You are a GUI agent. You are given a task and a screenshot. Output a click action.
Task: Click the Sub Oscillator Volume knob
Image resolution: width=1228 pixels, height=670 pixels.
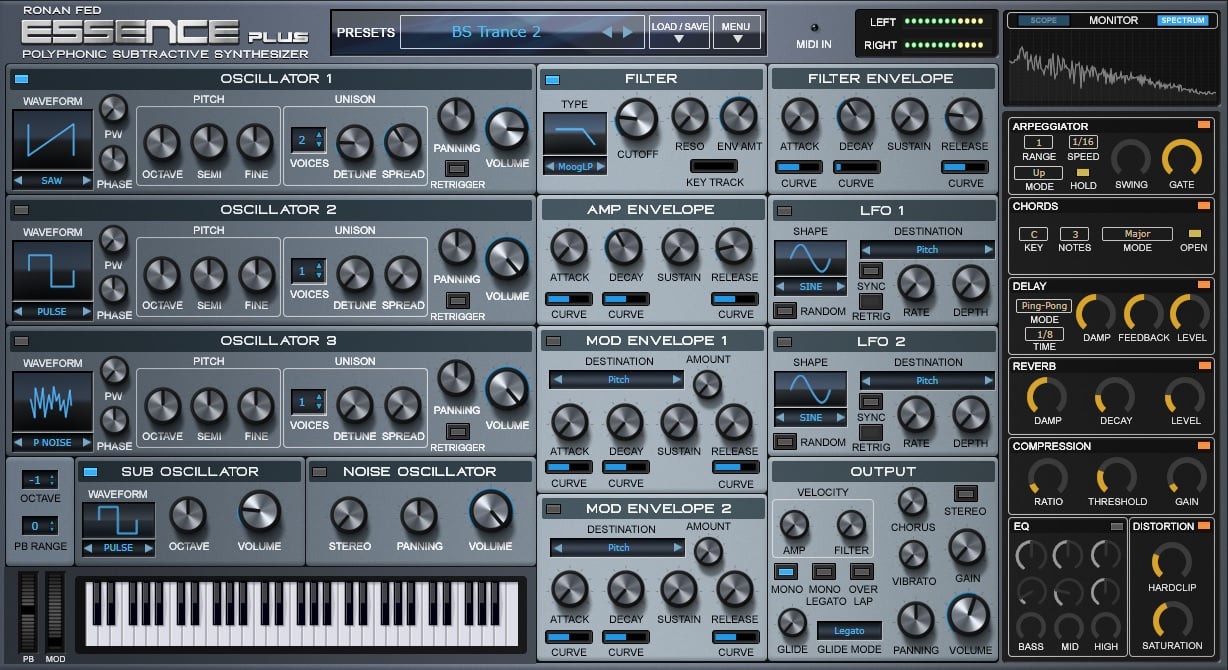pos(259,512)
